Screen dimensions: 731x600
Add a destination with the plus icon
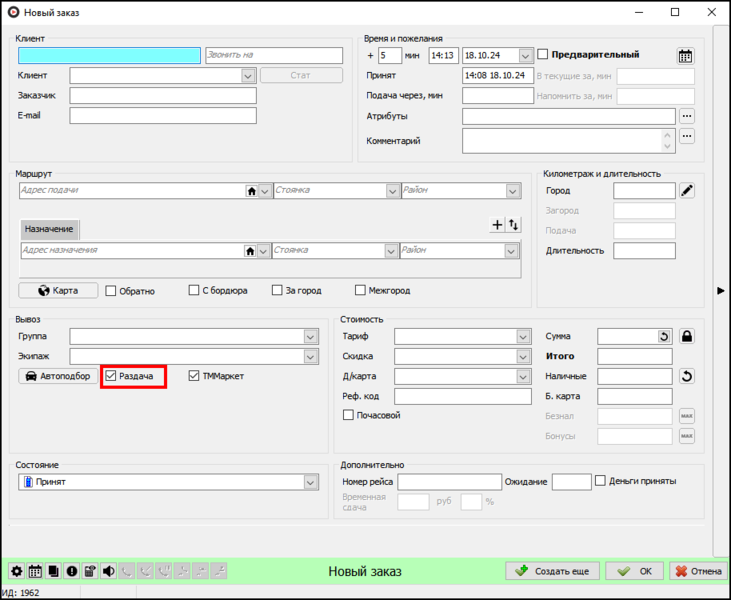[497, 225]
